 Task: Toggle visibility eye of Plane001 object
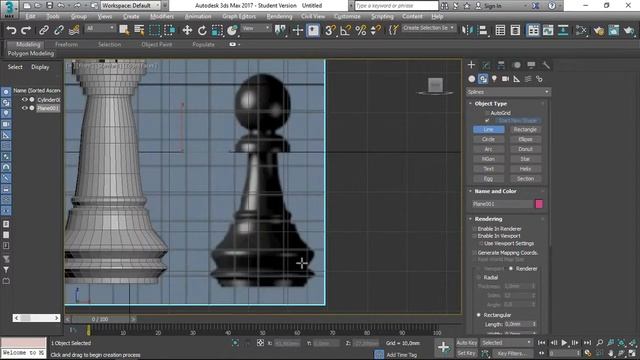click(x=24, y=108)
